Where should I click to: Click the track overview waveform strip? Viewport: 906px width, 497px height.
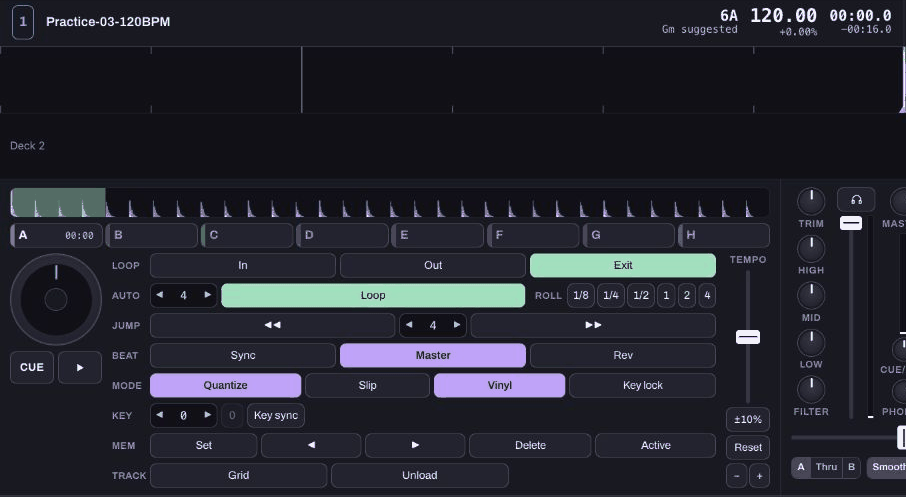390,202
